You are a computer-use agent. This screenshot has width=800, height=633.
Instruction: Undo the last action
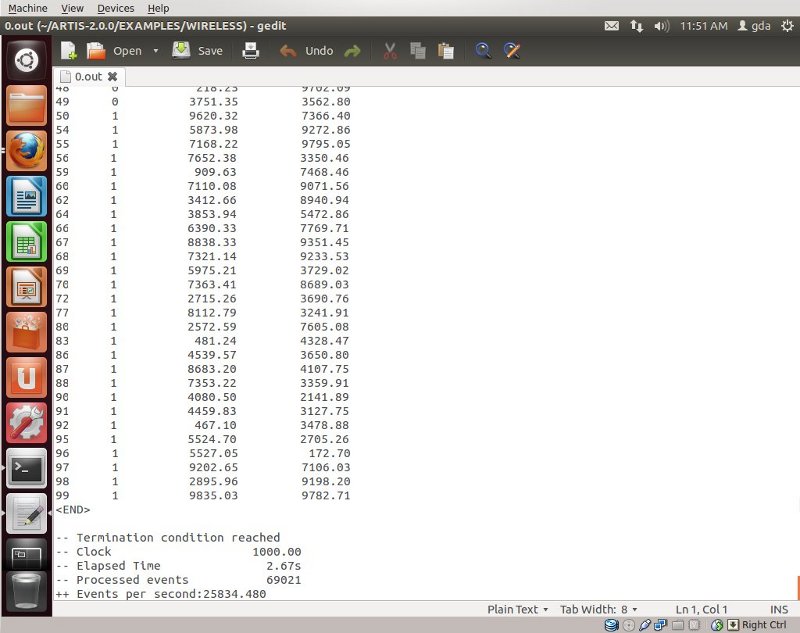click(306, 51)
